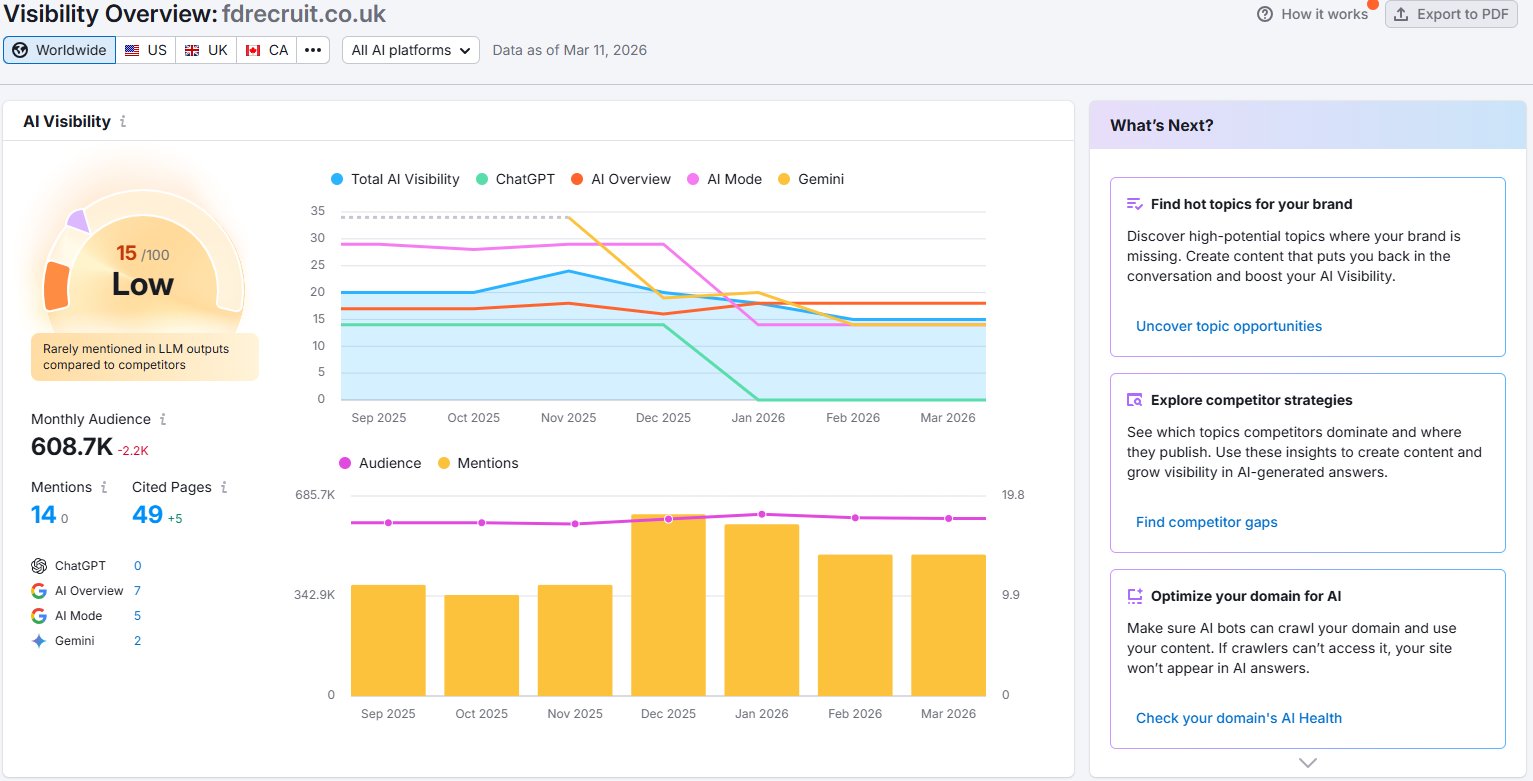
Task: Click the Cited Pages value 49
Action: [147, 515]
